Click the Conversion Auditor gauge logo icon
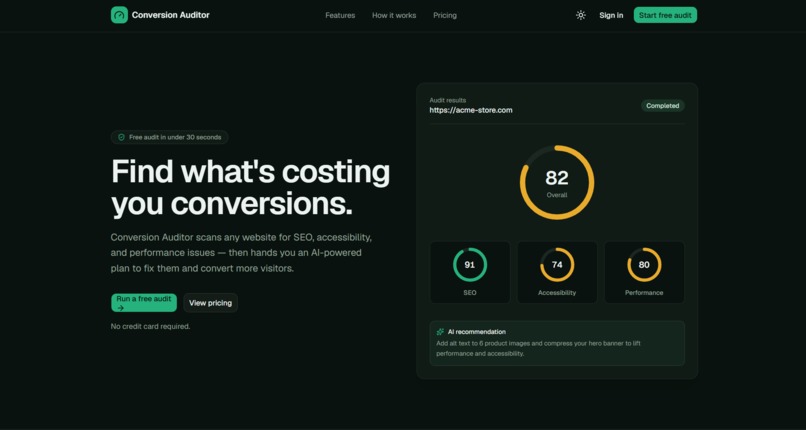806x430 pixels. coord(119,15)
